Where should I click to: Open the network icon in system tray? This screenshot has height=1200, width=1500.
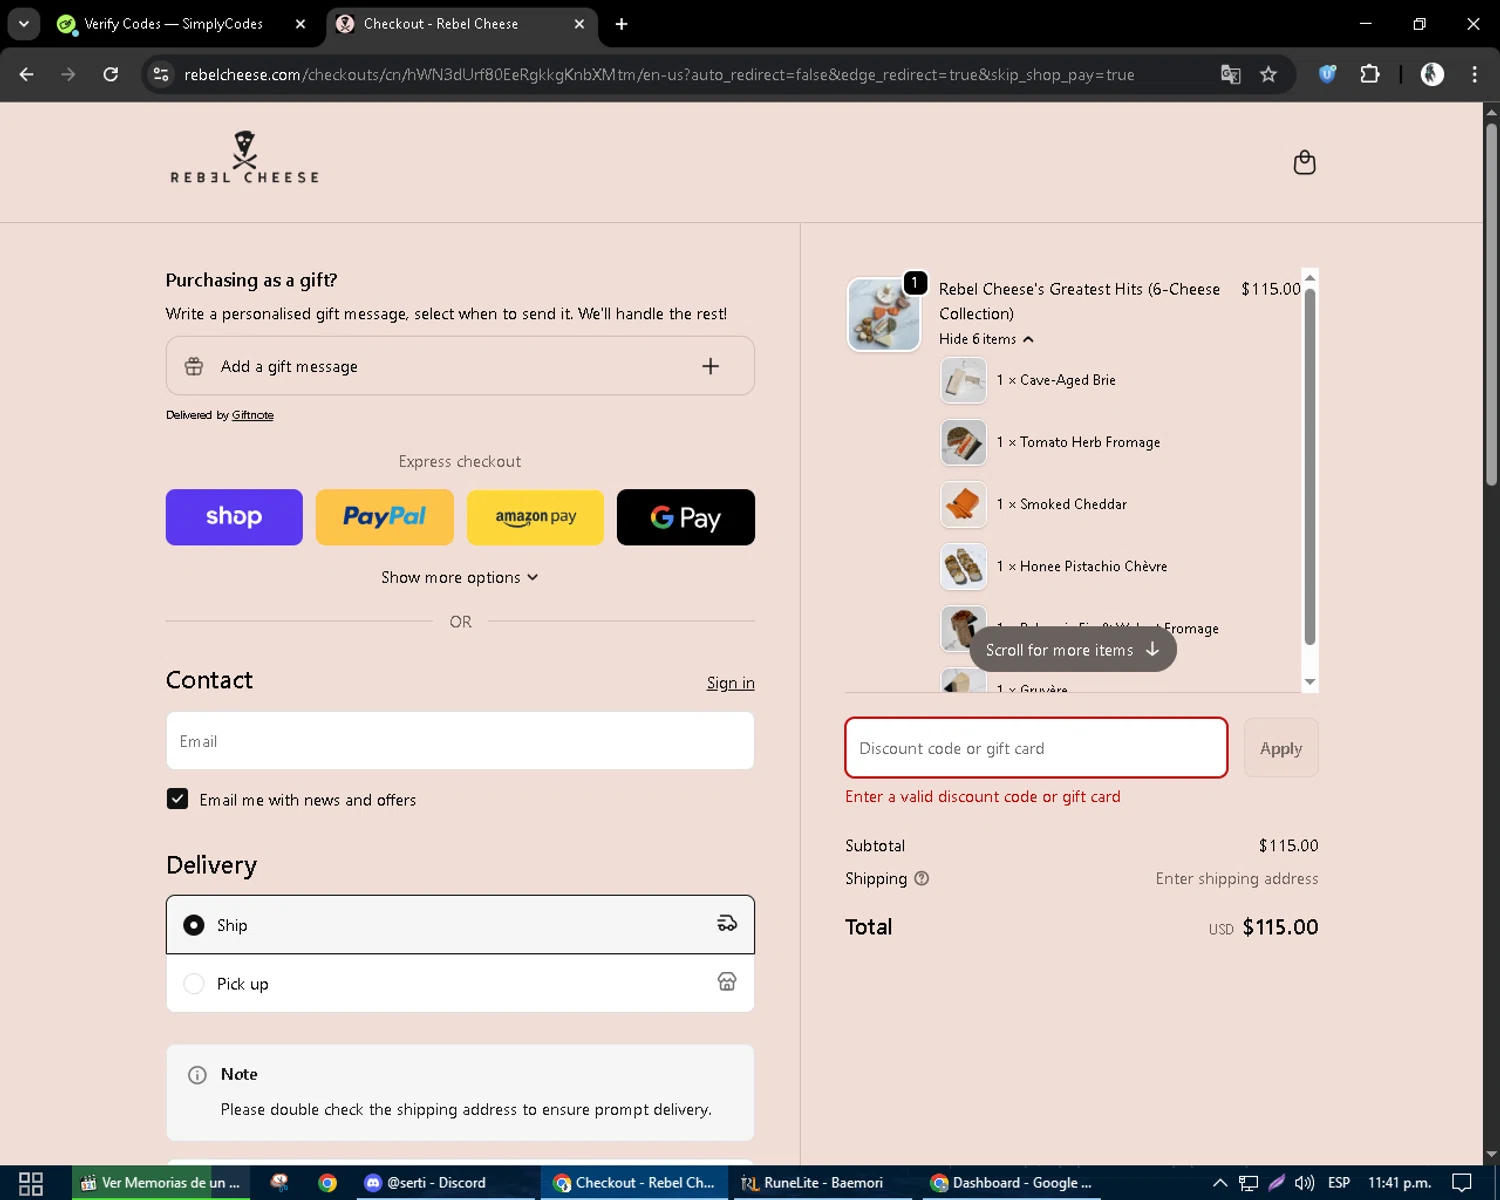1248,1183
